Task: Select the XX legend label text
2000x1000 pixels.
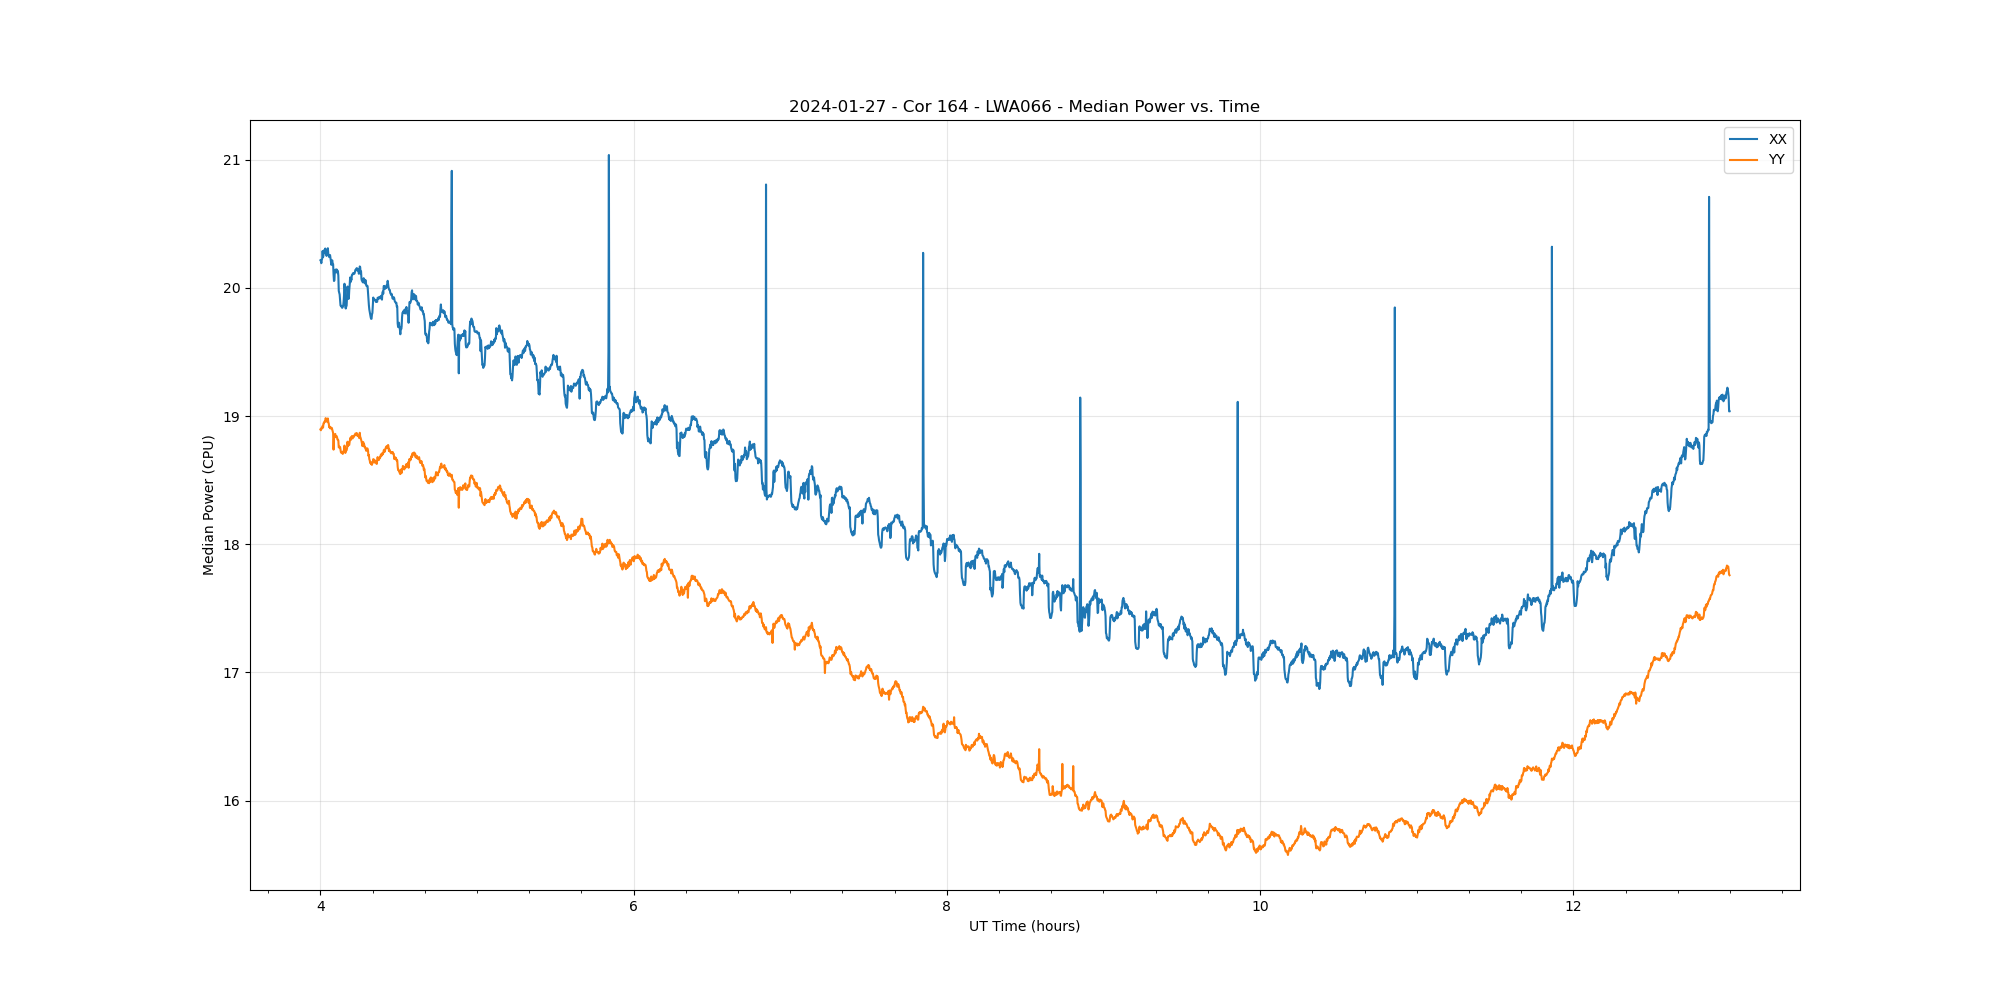Action: pyautogui.click(x=1777, y=139)
